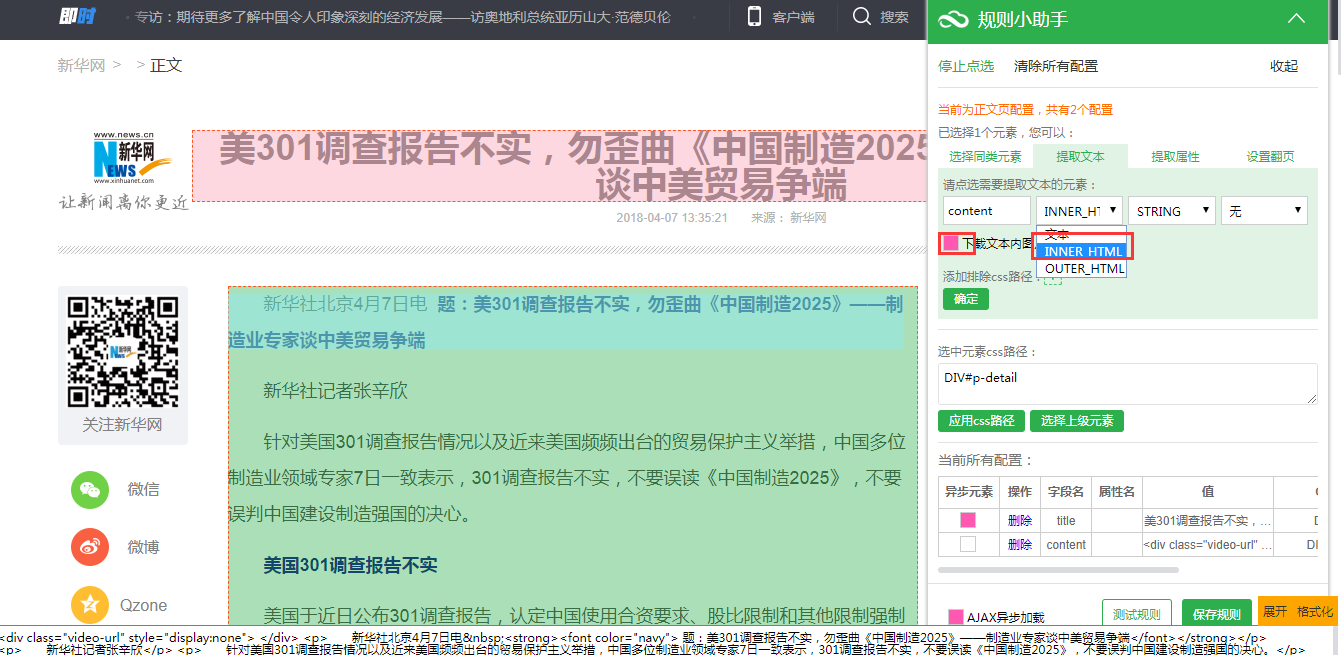
Task: Click the highlighted article headline 美301调查报告不实
Action: pos(560,166)
